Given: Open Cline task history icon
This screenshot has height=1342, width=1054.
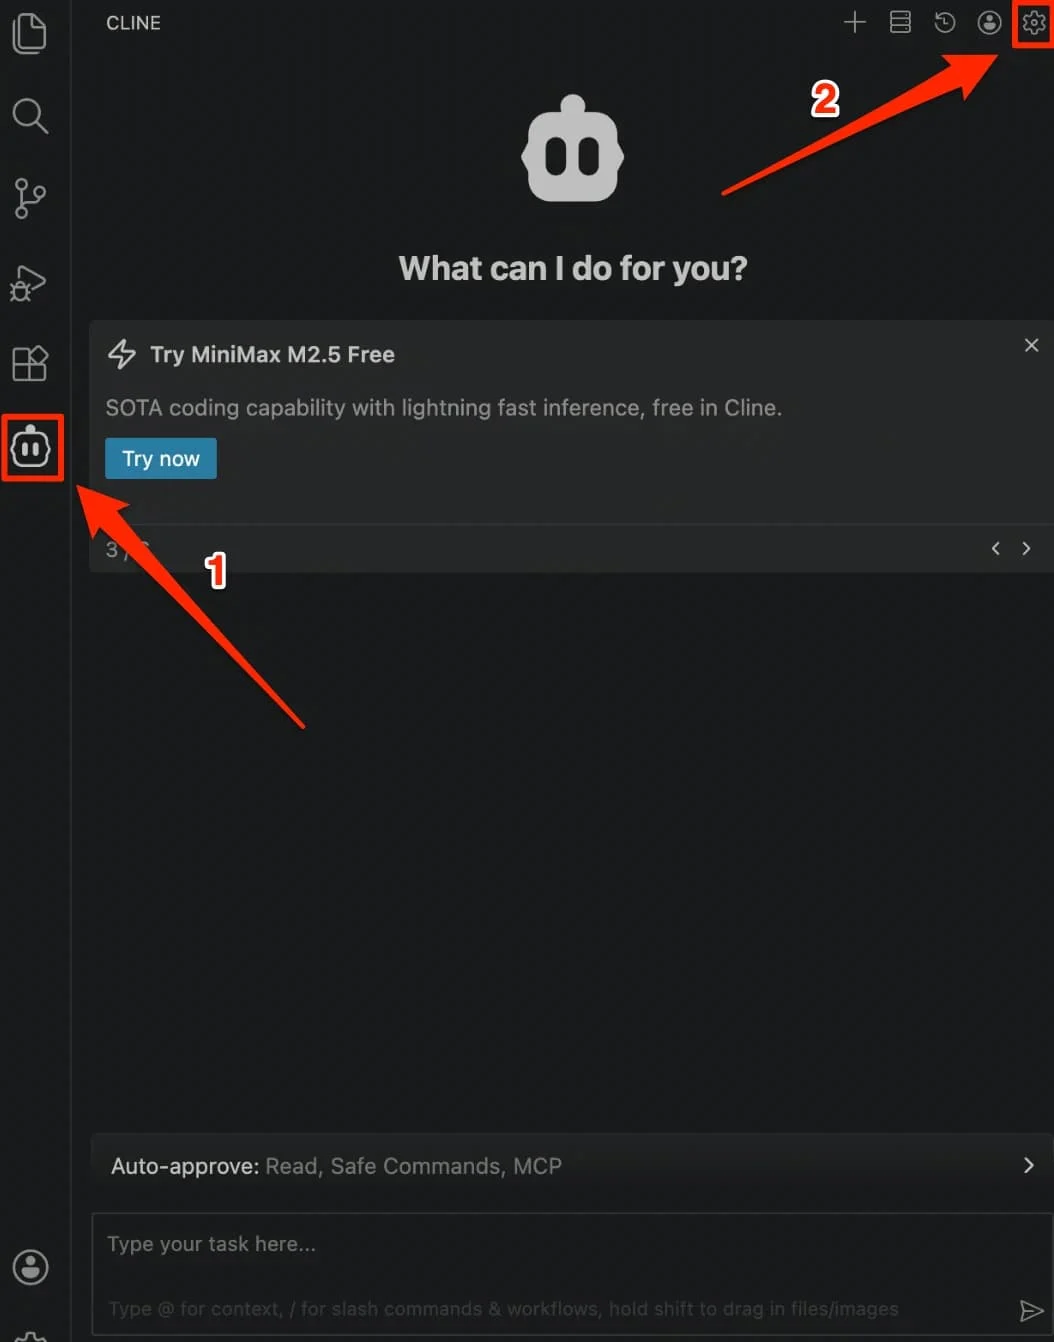Looking at the screenshot, I should pos(944,22).
